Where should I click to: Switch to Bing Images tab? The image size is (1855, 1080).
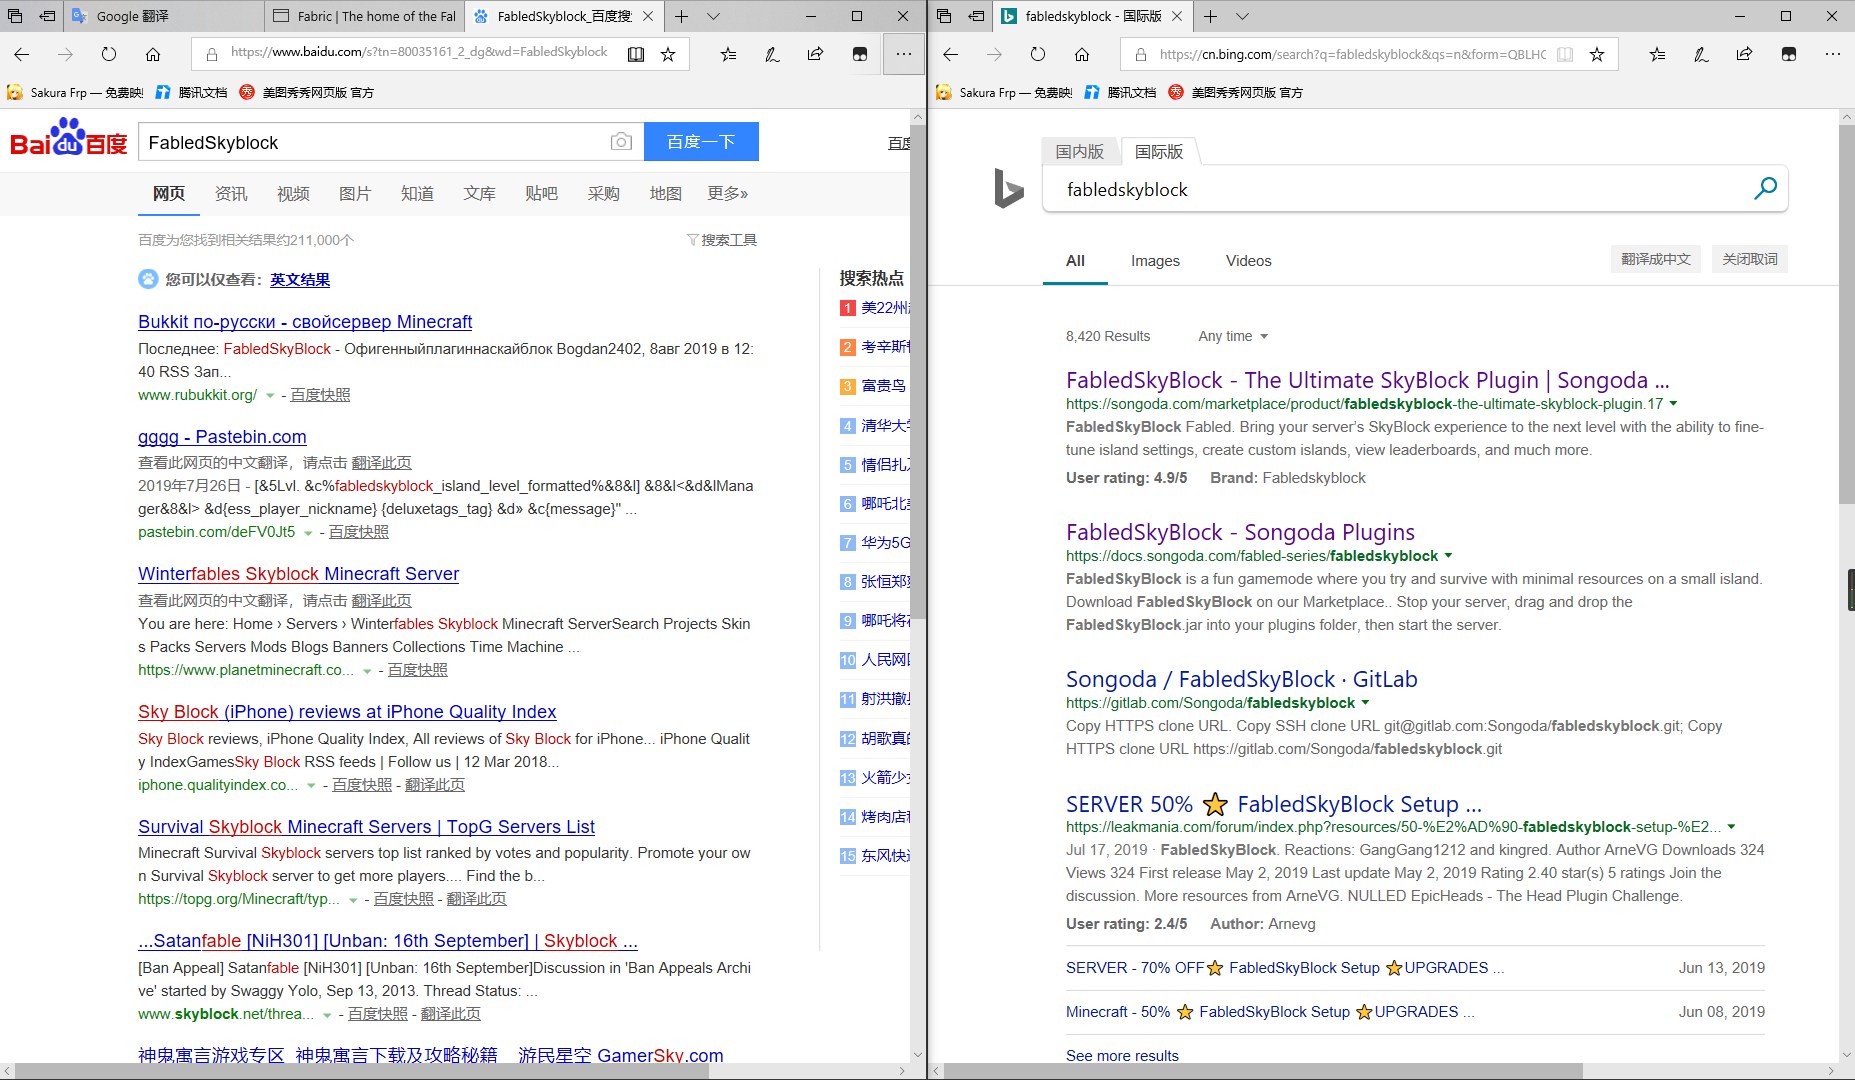(x=1155, y=261)
